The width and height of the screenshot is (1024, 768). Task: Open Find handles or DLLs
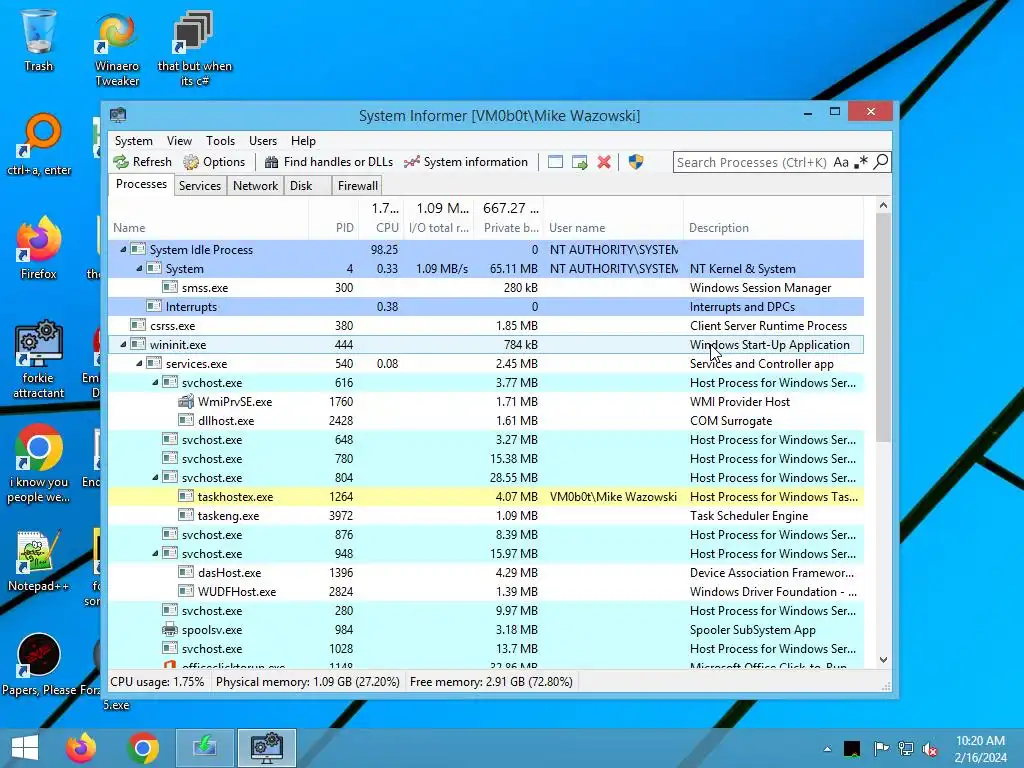click(x=328, y=162)
